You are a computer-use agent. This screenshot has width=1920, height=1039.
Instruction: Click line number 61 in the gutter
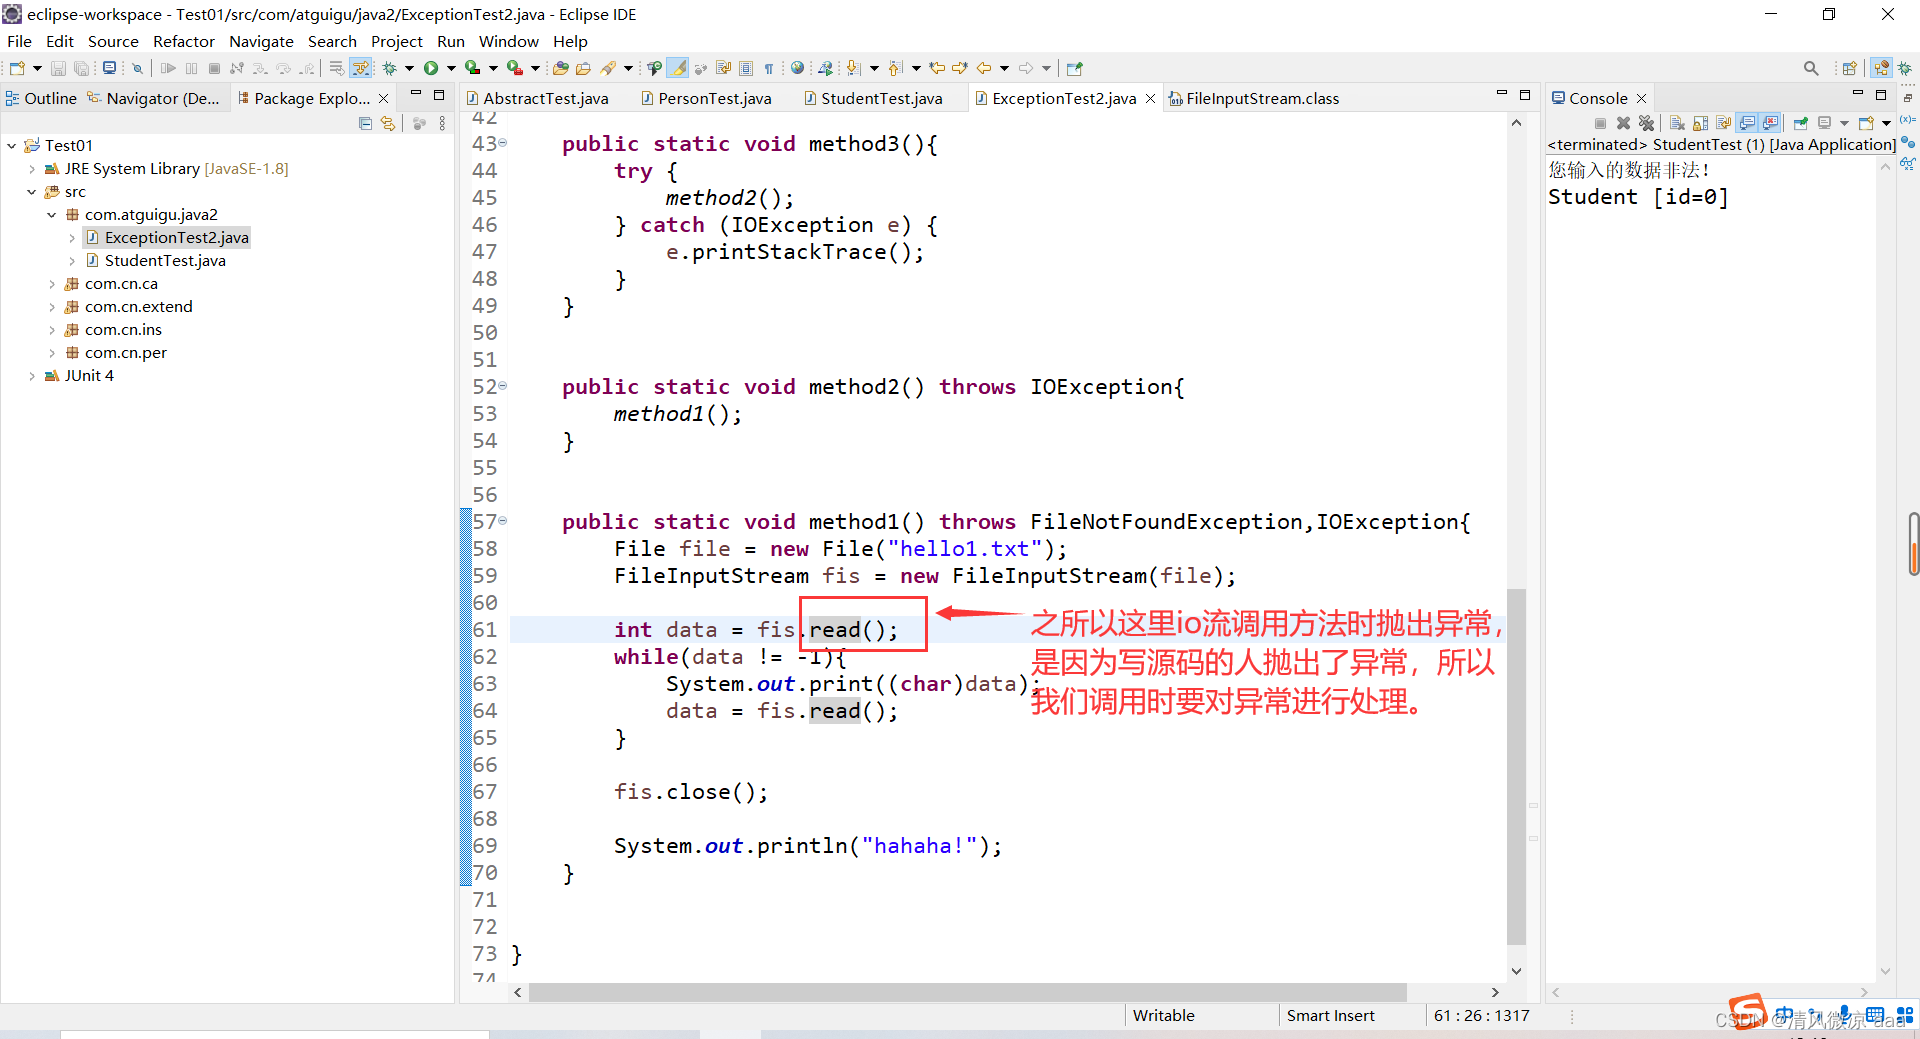[485, 630]
